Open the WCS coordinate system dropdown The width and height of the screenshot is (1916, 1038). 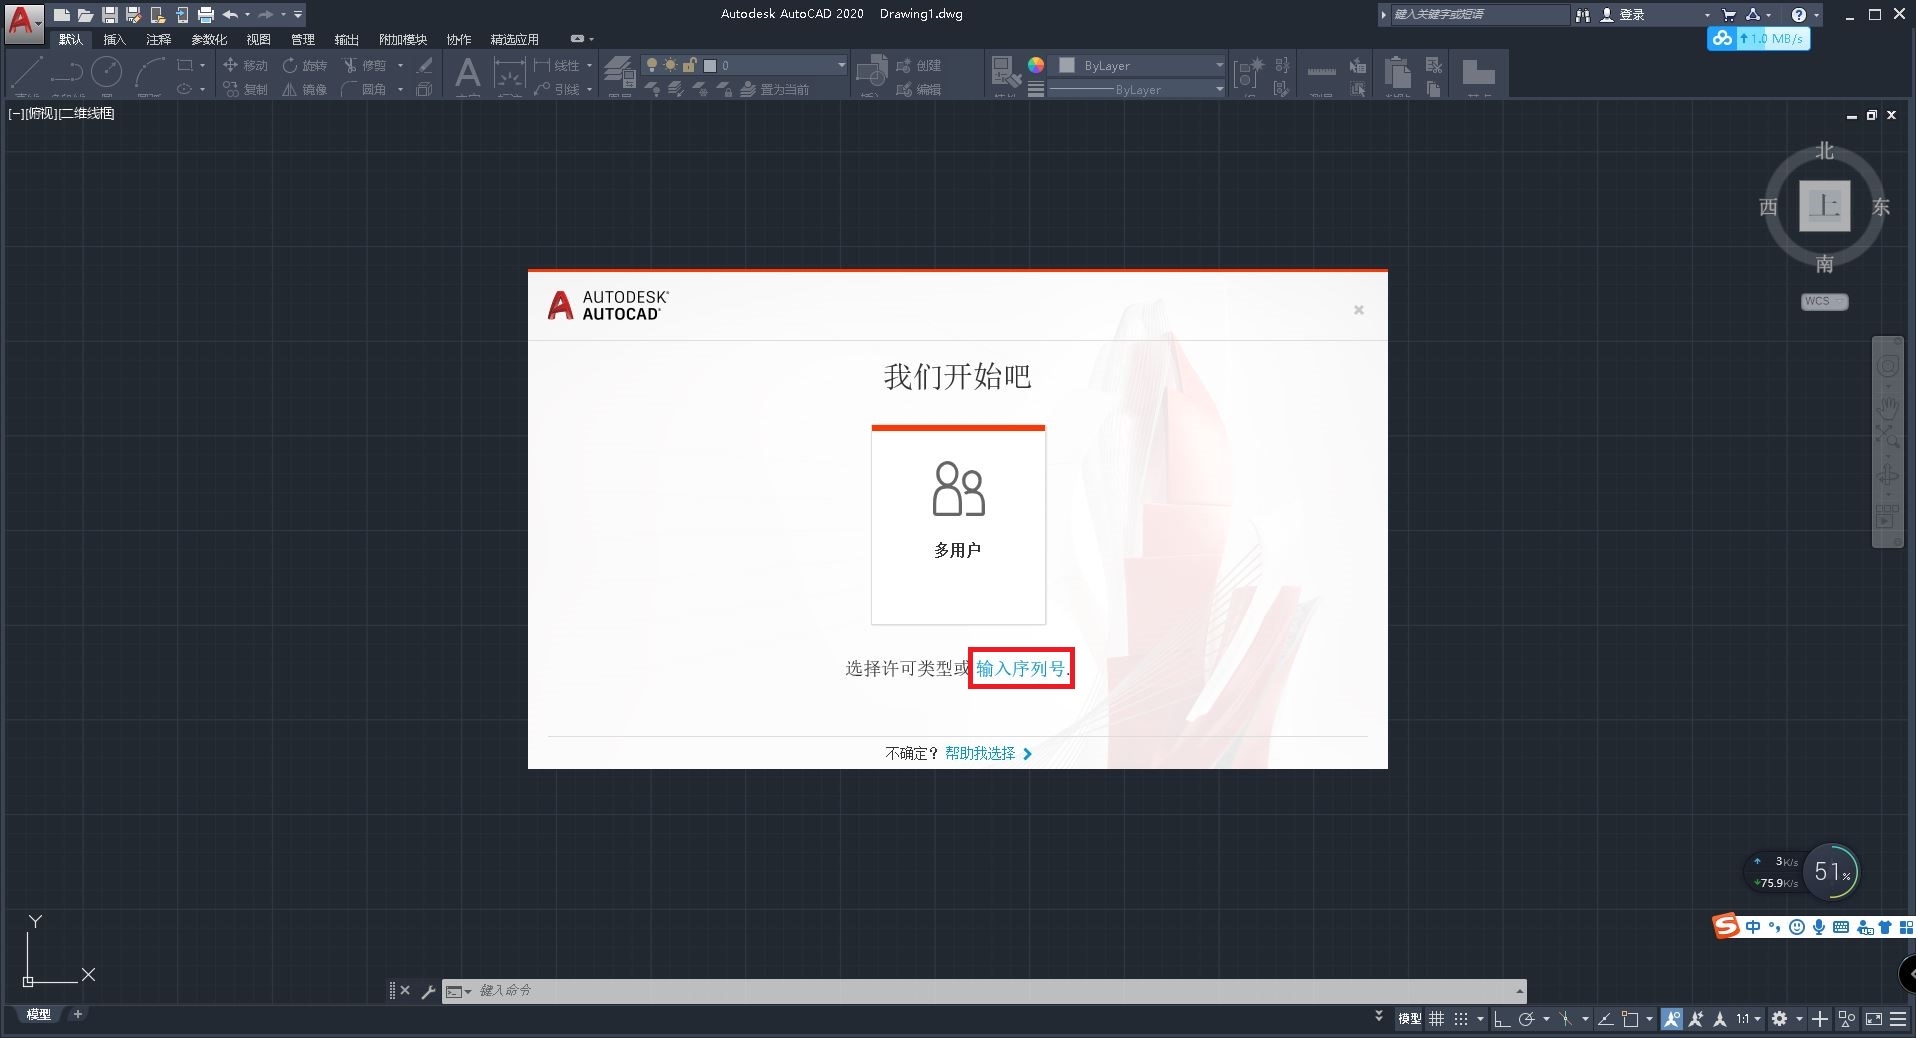tap(1825, 301)
